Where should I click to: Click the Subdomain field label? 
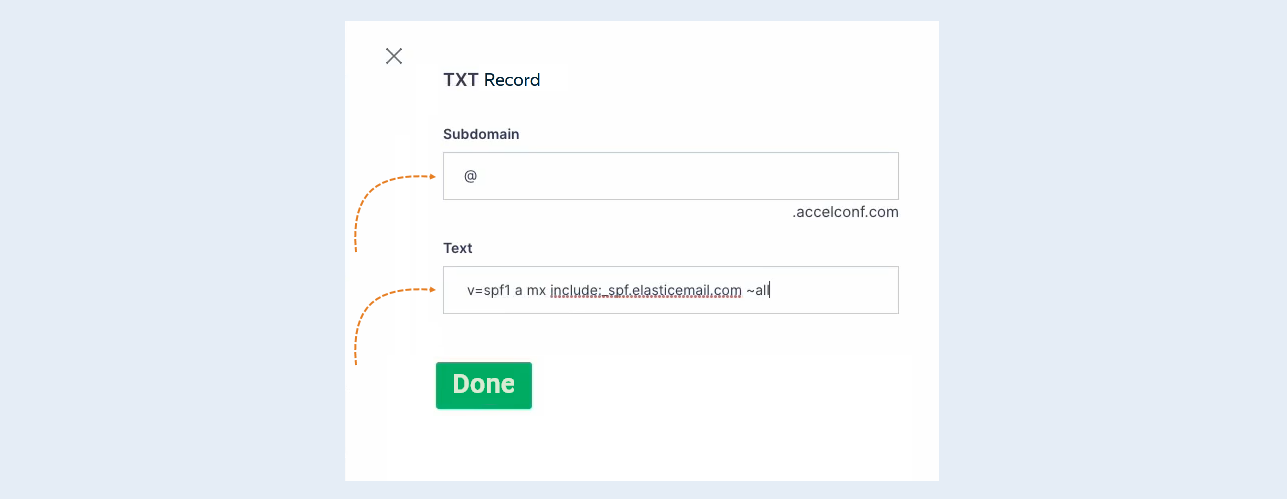pos(481,134)
